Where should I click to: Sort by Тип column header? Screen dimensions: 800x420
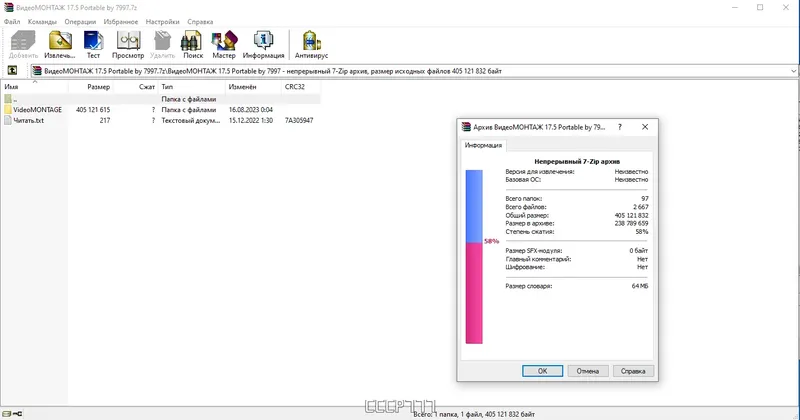click(x=192, y=87)
